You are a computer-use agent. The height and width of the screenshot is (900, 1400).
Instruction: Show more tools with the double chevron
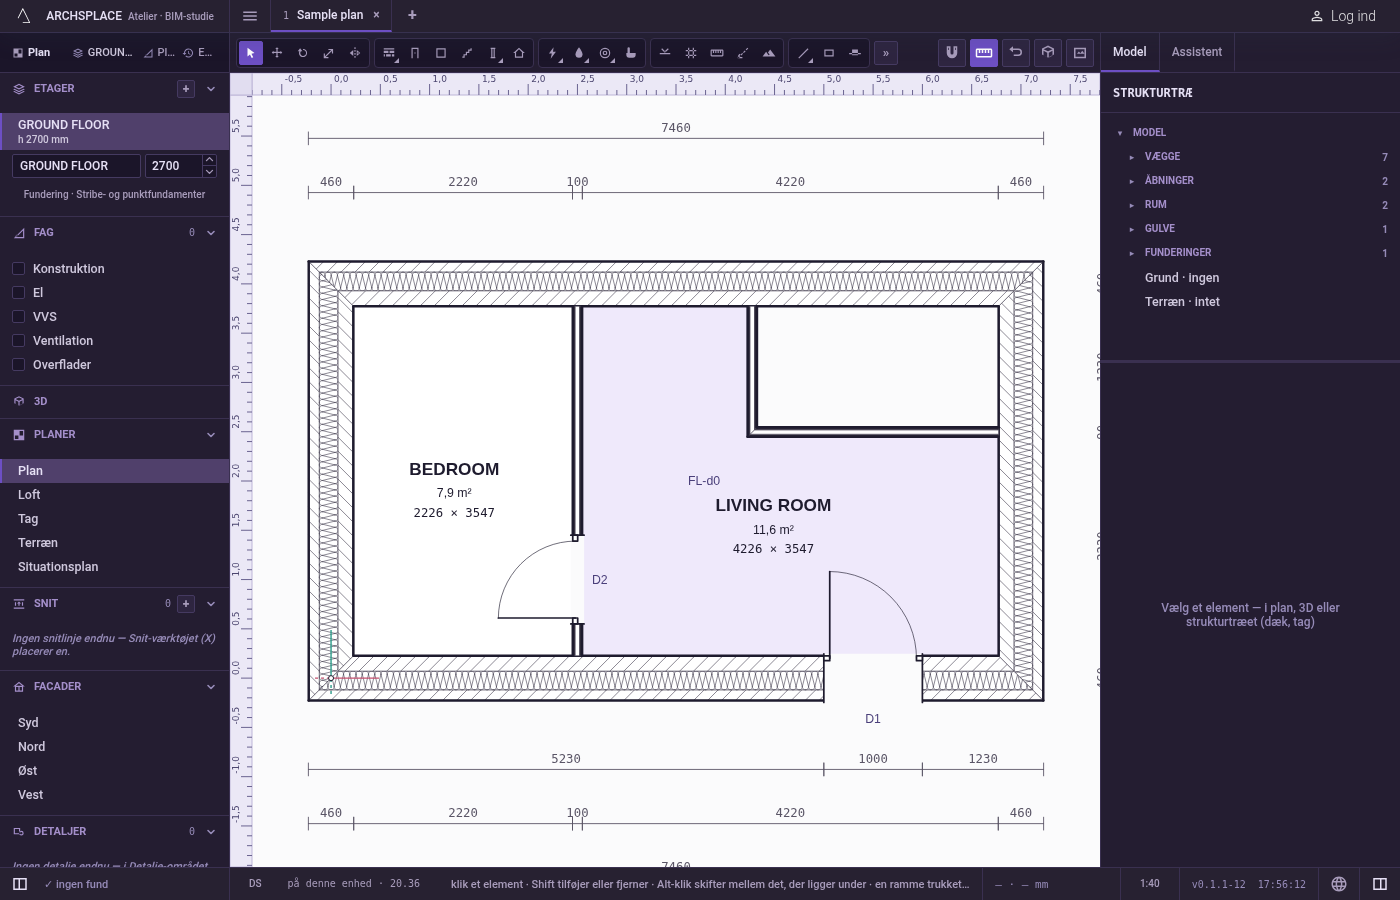[x=886, y=53]
